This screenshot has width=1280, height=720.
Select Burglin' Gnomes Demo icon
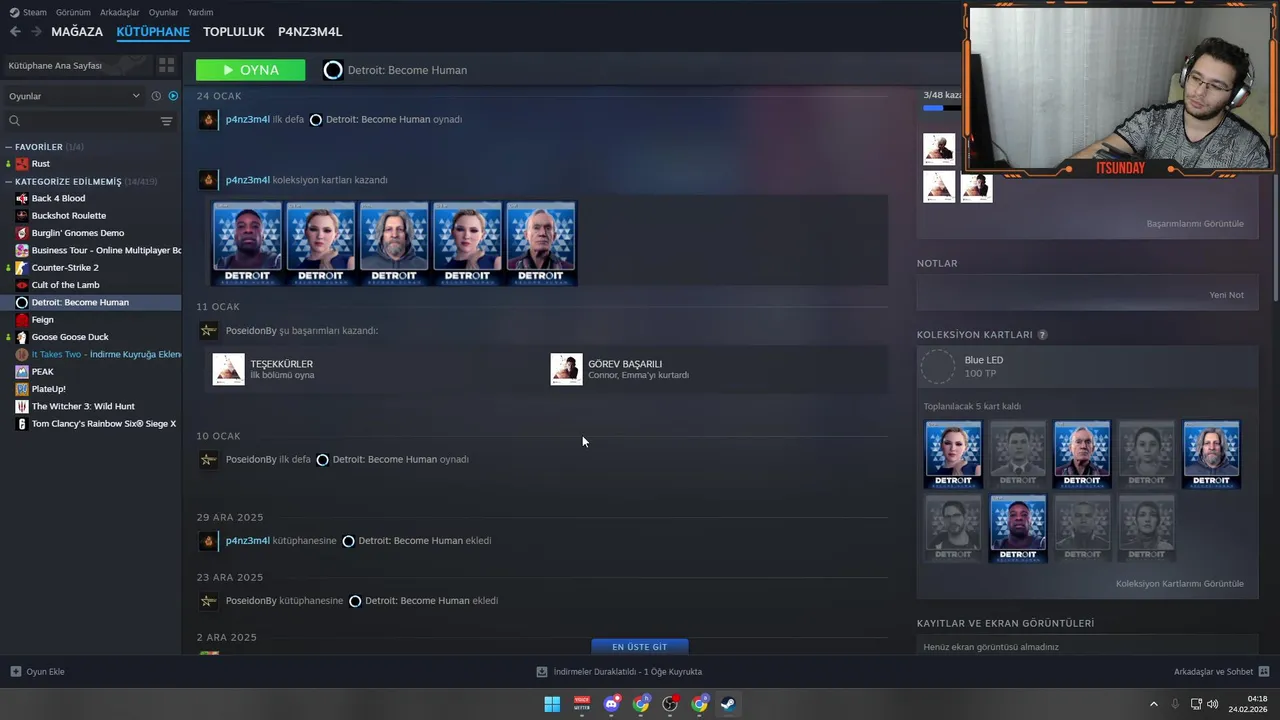(22, 233)
